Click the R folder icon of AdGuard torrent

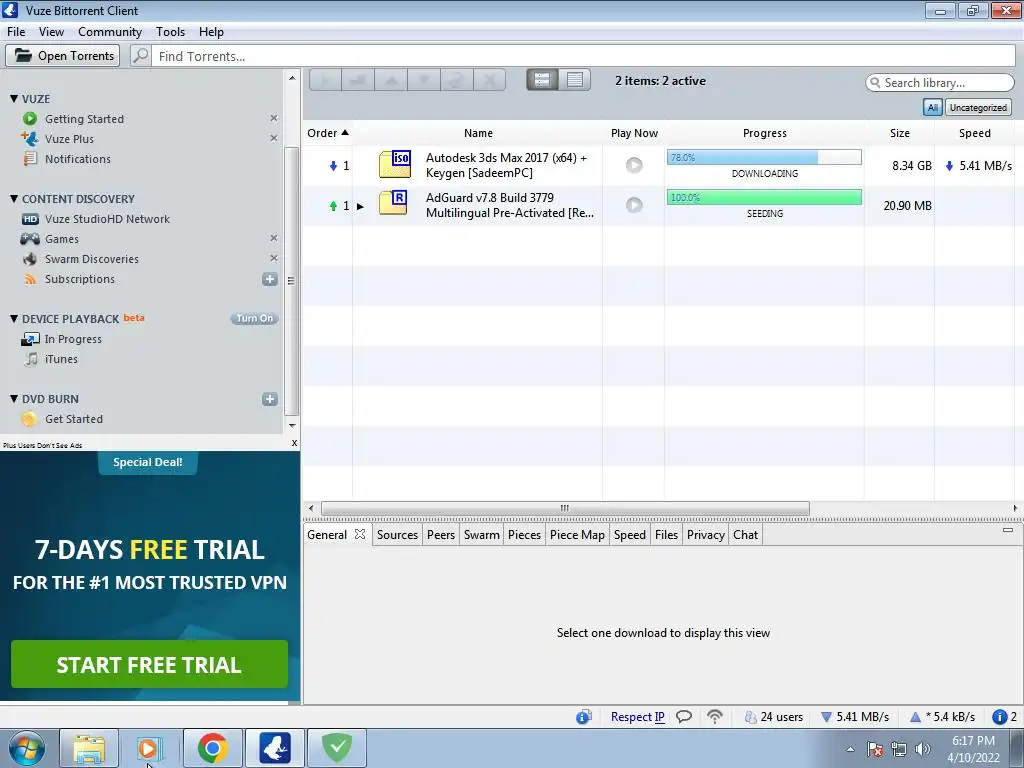393,202
